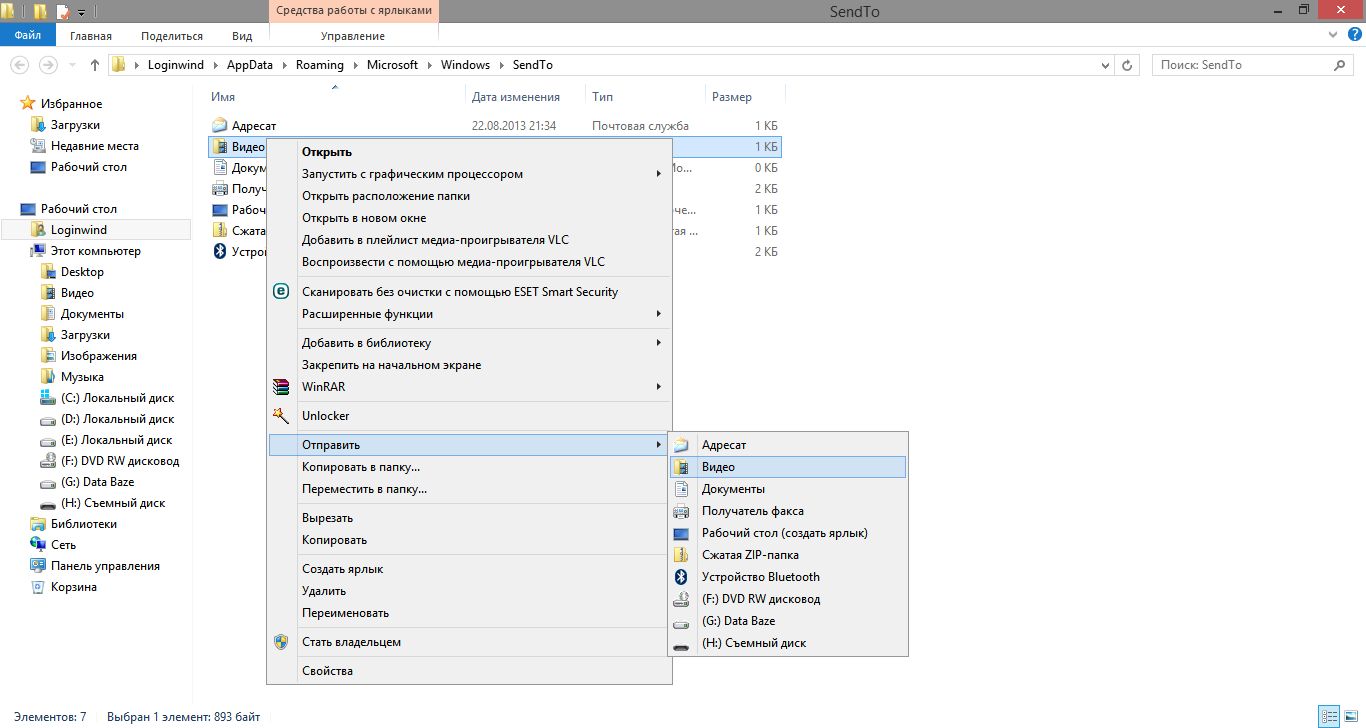Viewport: 1366px width, 728px height.
Task: Click the Microsoft breadcrumb in the address bar
Action: [x=392, y=65]
